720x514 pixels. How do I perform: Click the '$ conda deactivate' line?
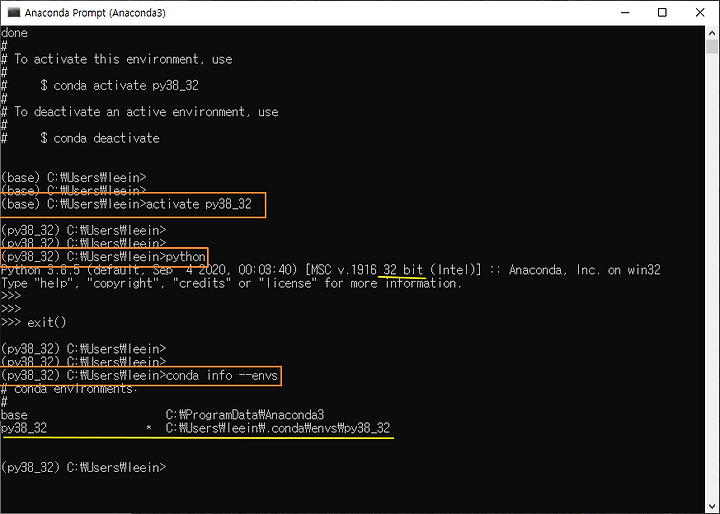[100, 138]
